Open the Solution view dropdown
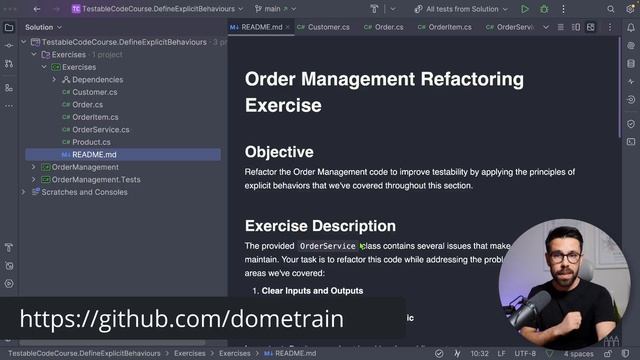The image size is (640, 360). coord(43,27)
